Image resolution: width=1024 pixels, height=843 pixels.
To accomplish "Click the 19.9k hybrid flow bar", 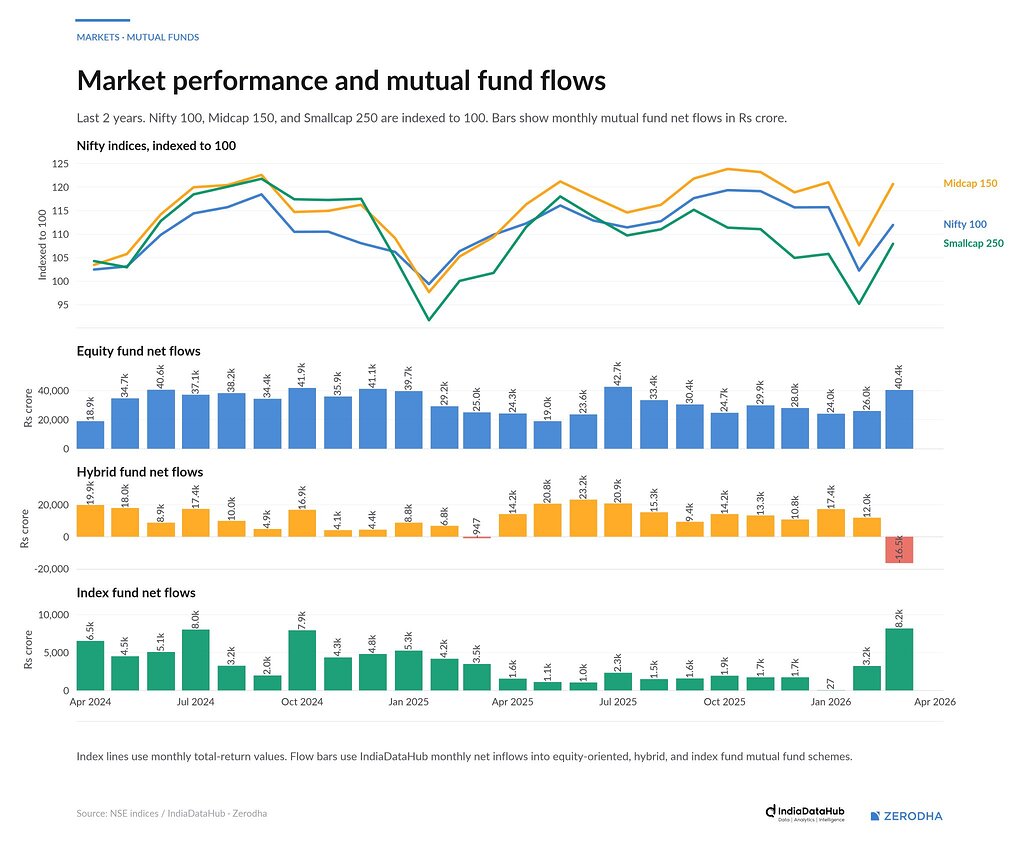I will (90, 521).
